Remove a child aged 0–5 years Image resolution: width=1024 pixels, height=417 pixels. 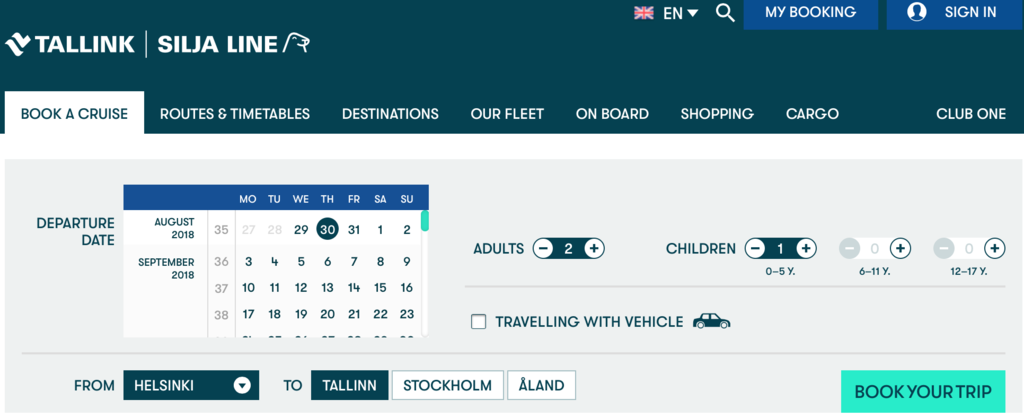[755, 248]
